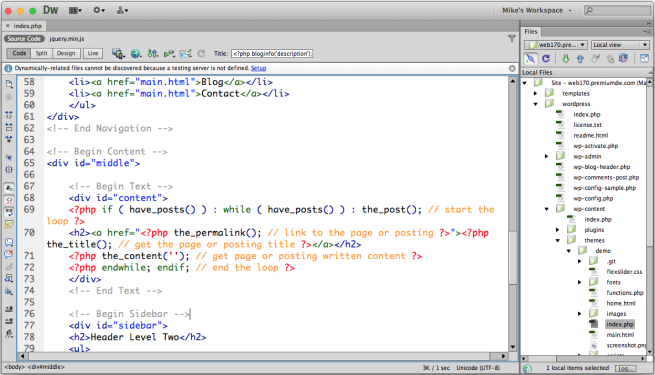Click the Recent Snippets icon

coord(9,279)
